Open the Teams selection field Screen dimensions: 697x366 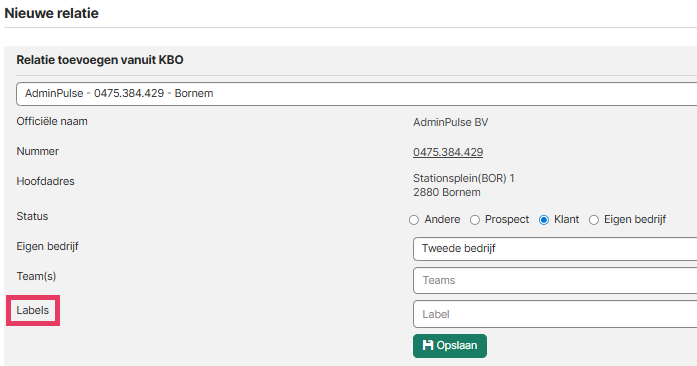pos(555,280)
